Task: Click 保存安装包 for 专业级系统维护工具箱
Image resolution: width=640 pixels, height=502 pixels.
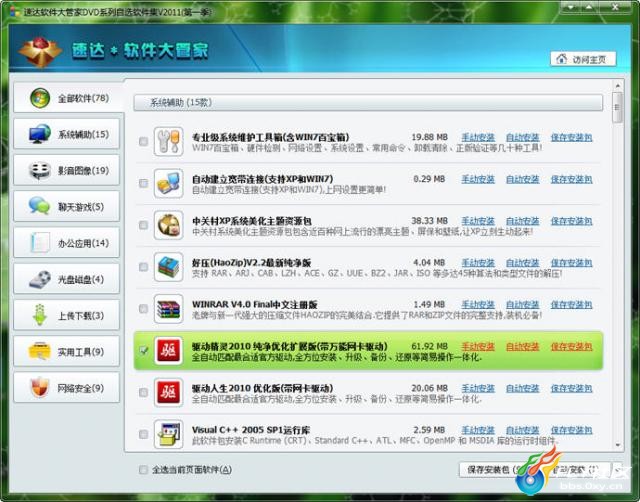Action: coord(571,138)
